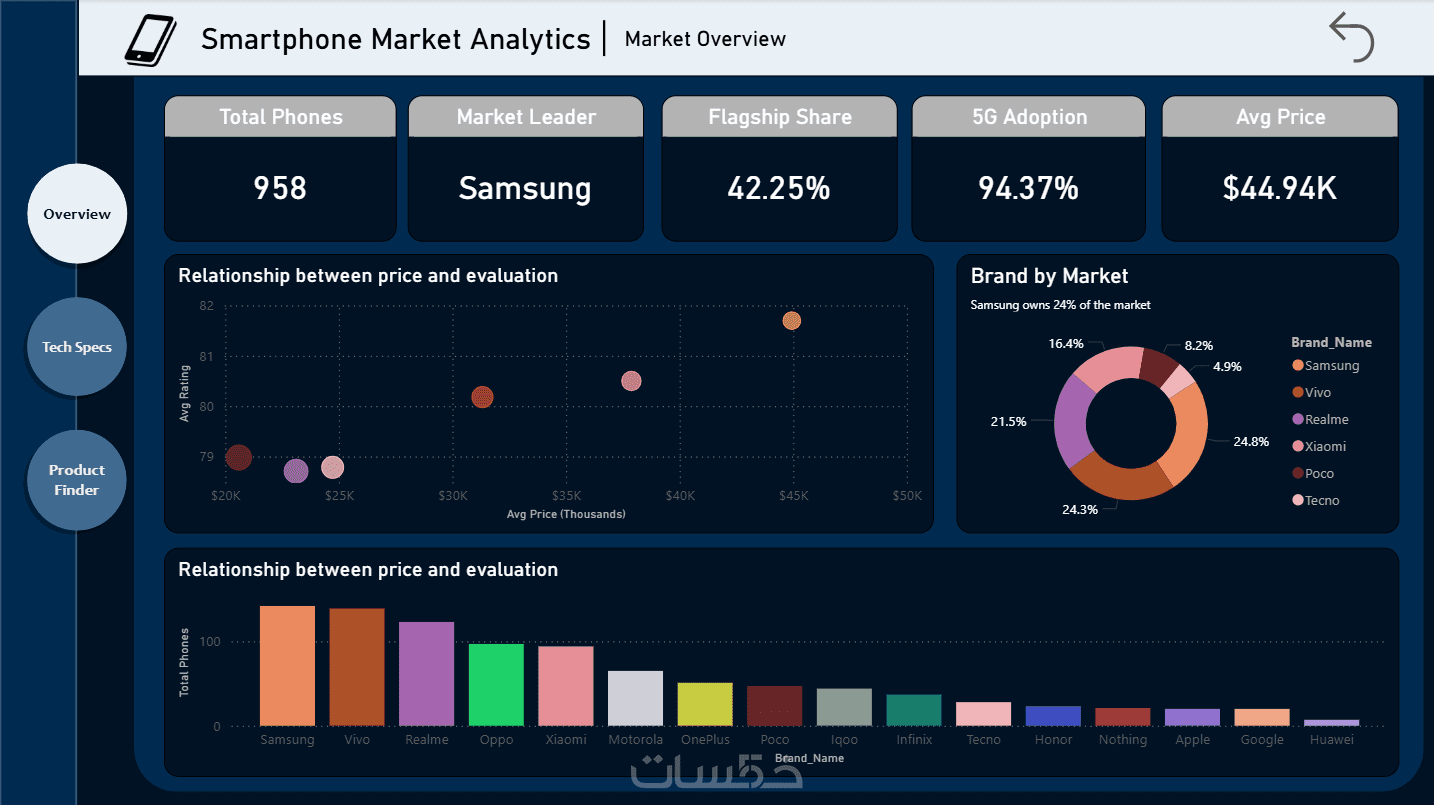Select the Flagship Share 42.25% card
1434x805 pixels.
pos(779,168)
